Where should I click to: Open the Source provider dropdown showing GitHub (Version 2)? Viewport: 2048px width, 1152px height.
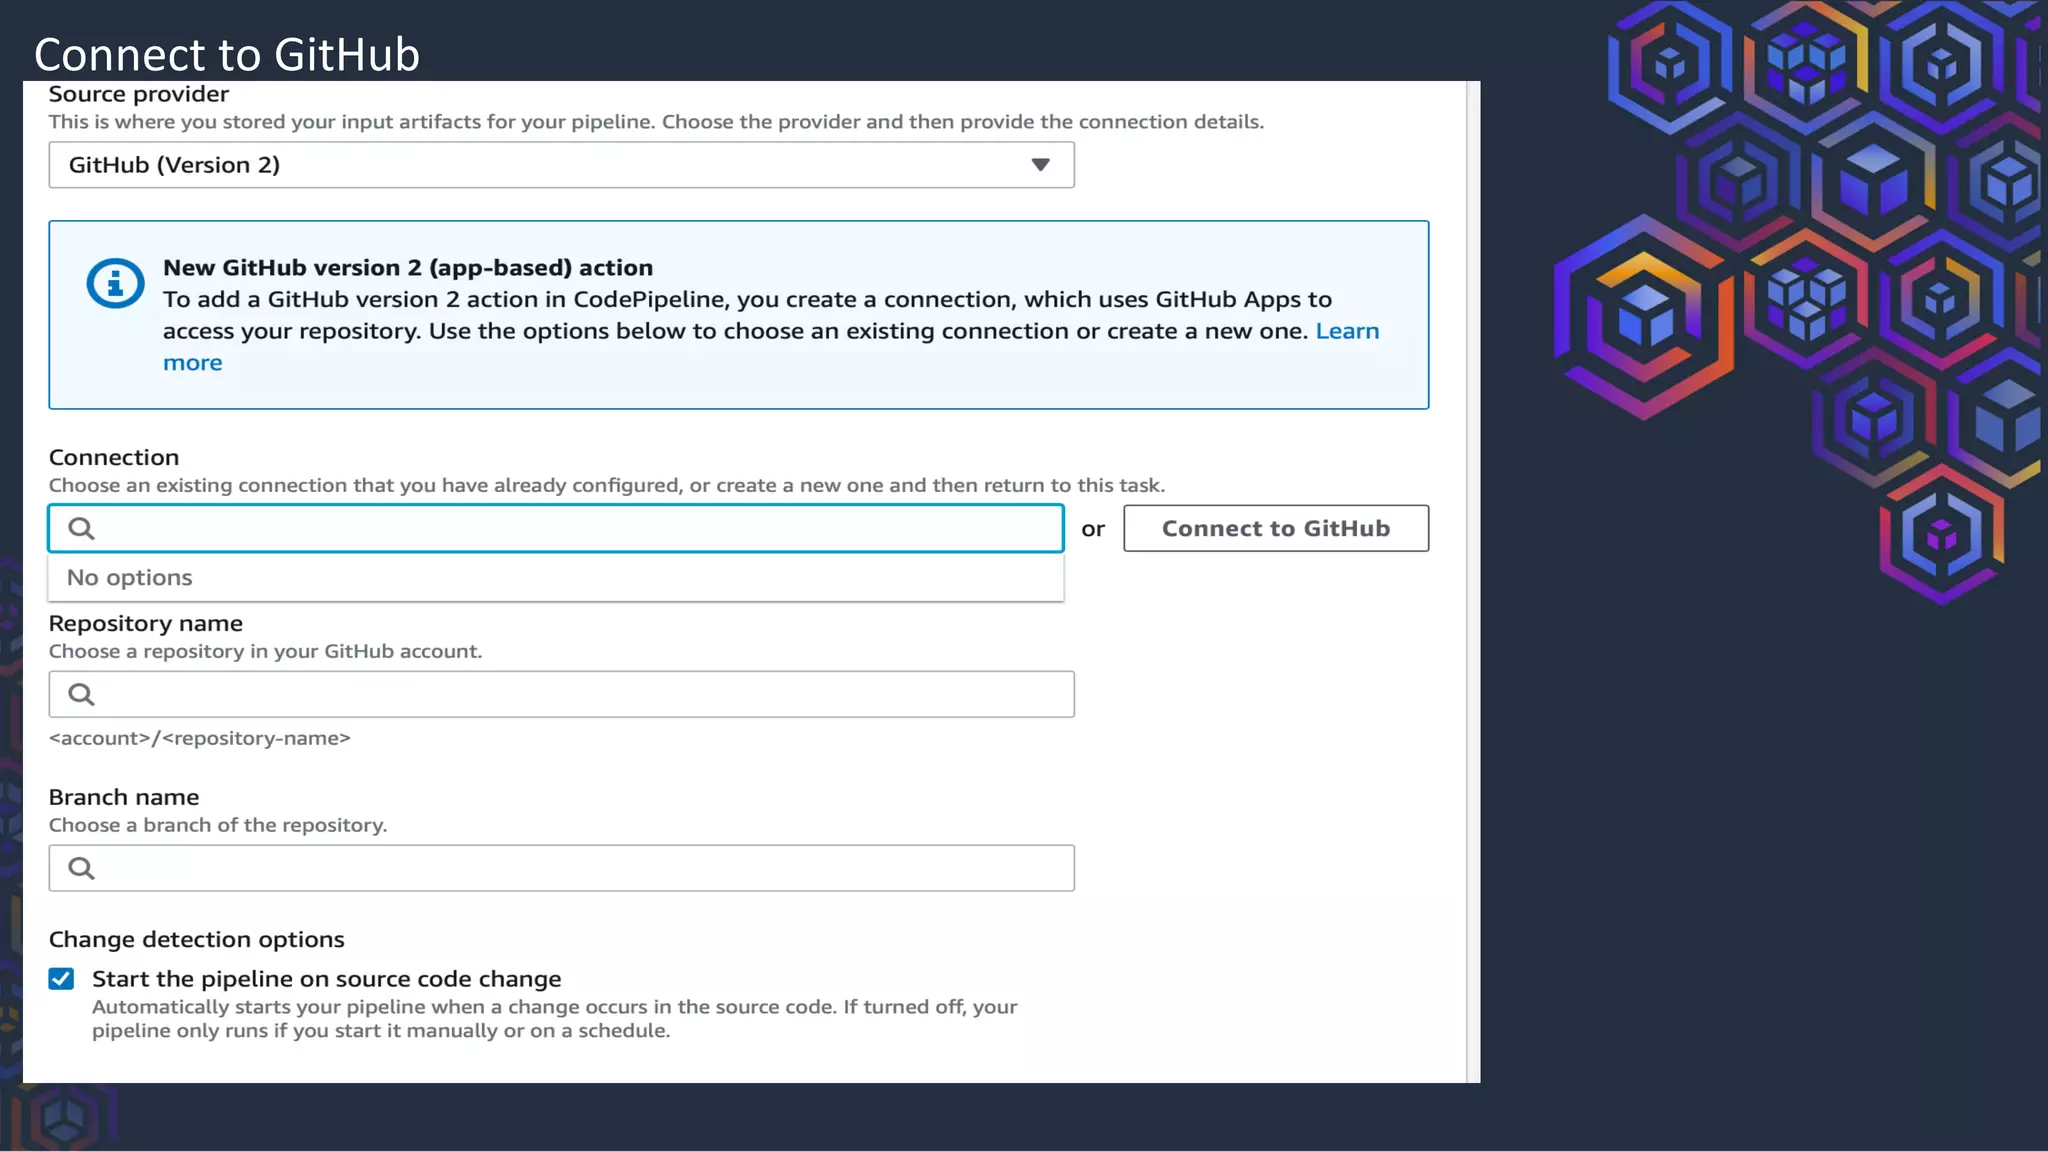pos(561,165)
